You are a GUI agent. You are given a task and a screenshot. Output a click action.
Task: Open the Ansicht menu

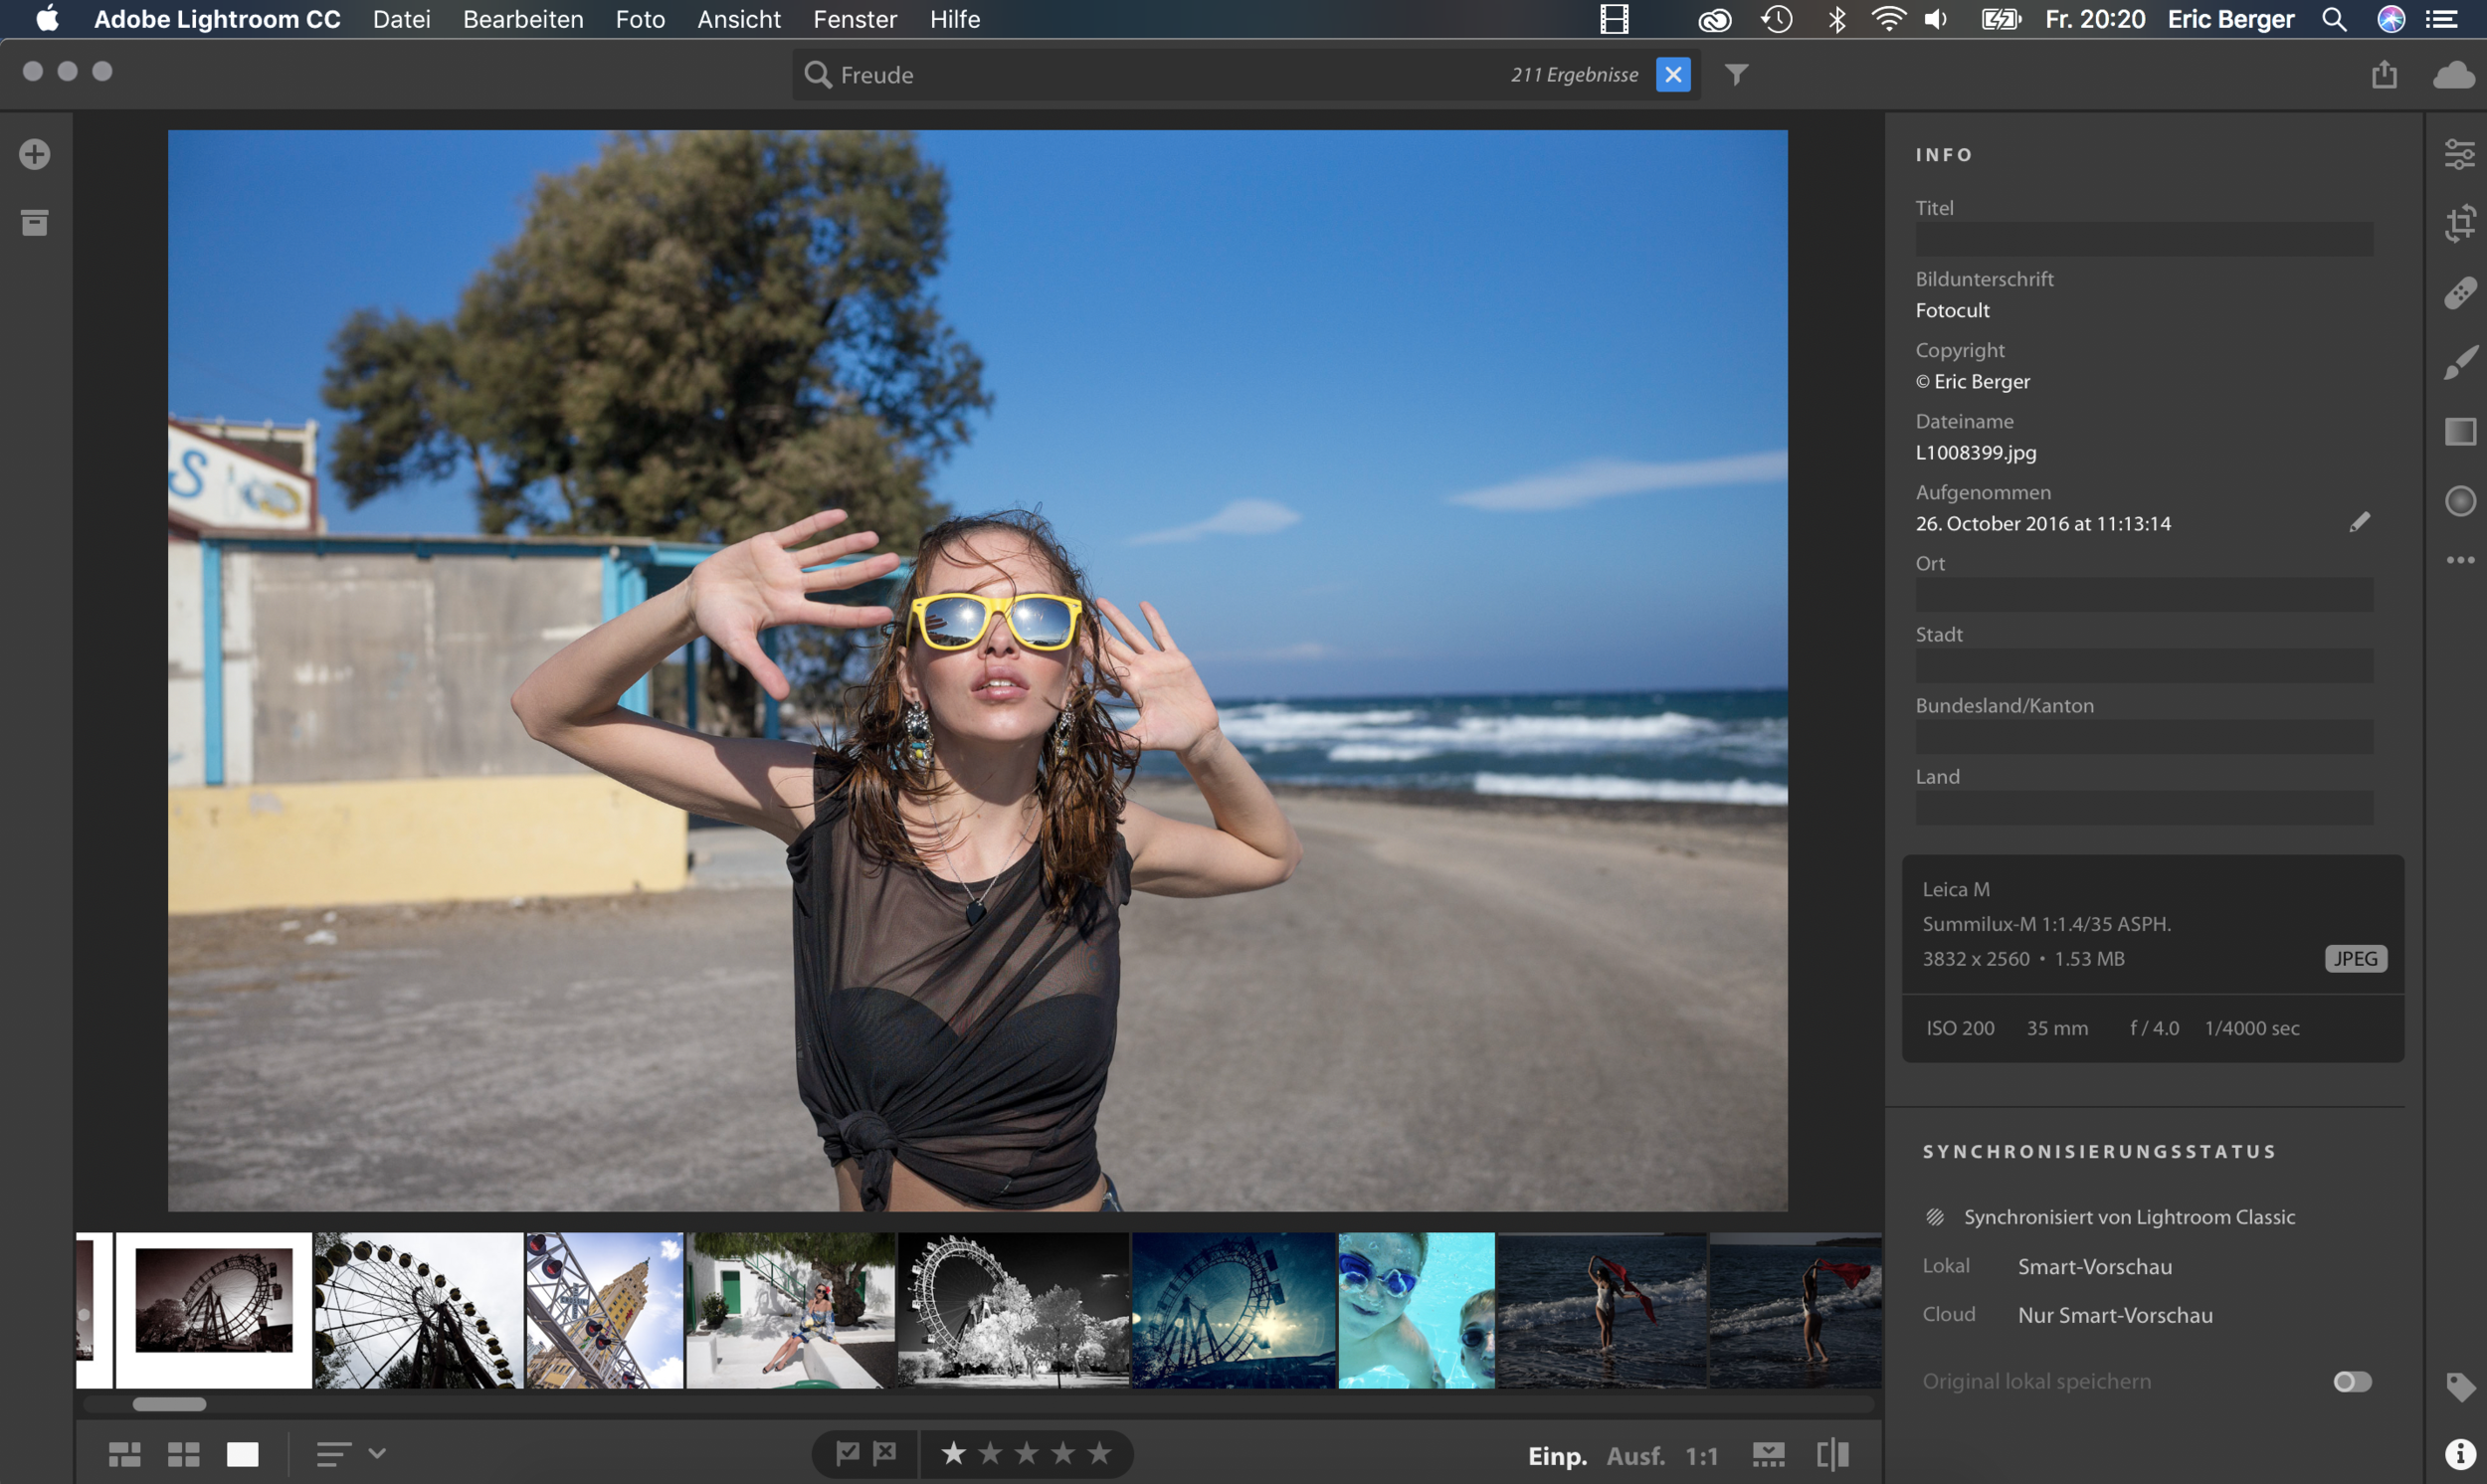[x=738, y=19]
